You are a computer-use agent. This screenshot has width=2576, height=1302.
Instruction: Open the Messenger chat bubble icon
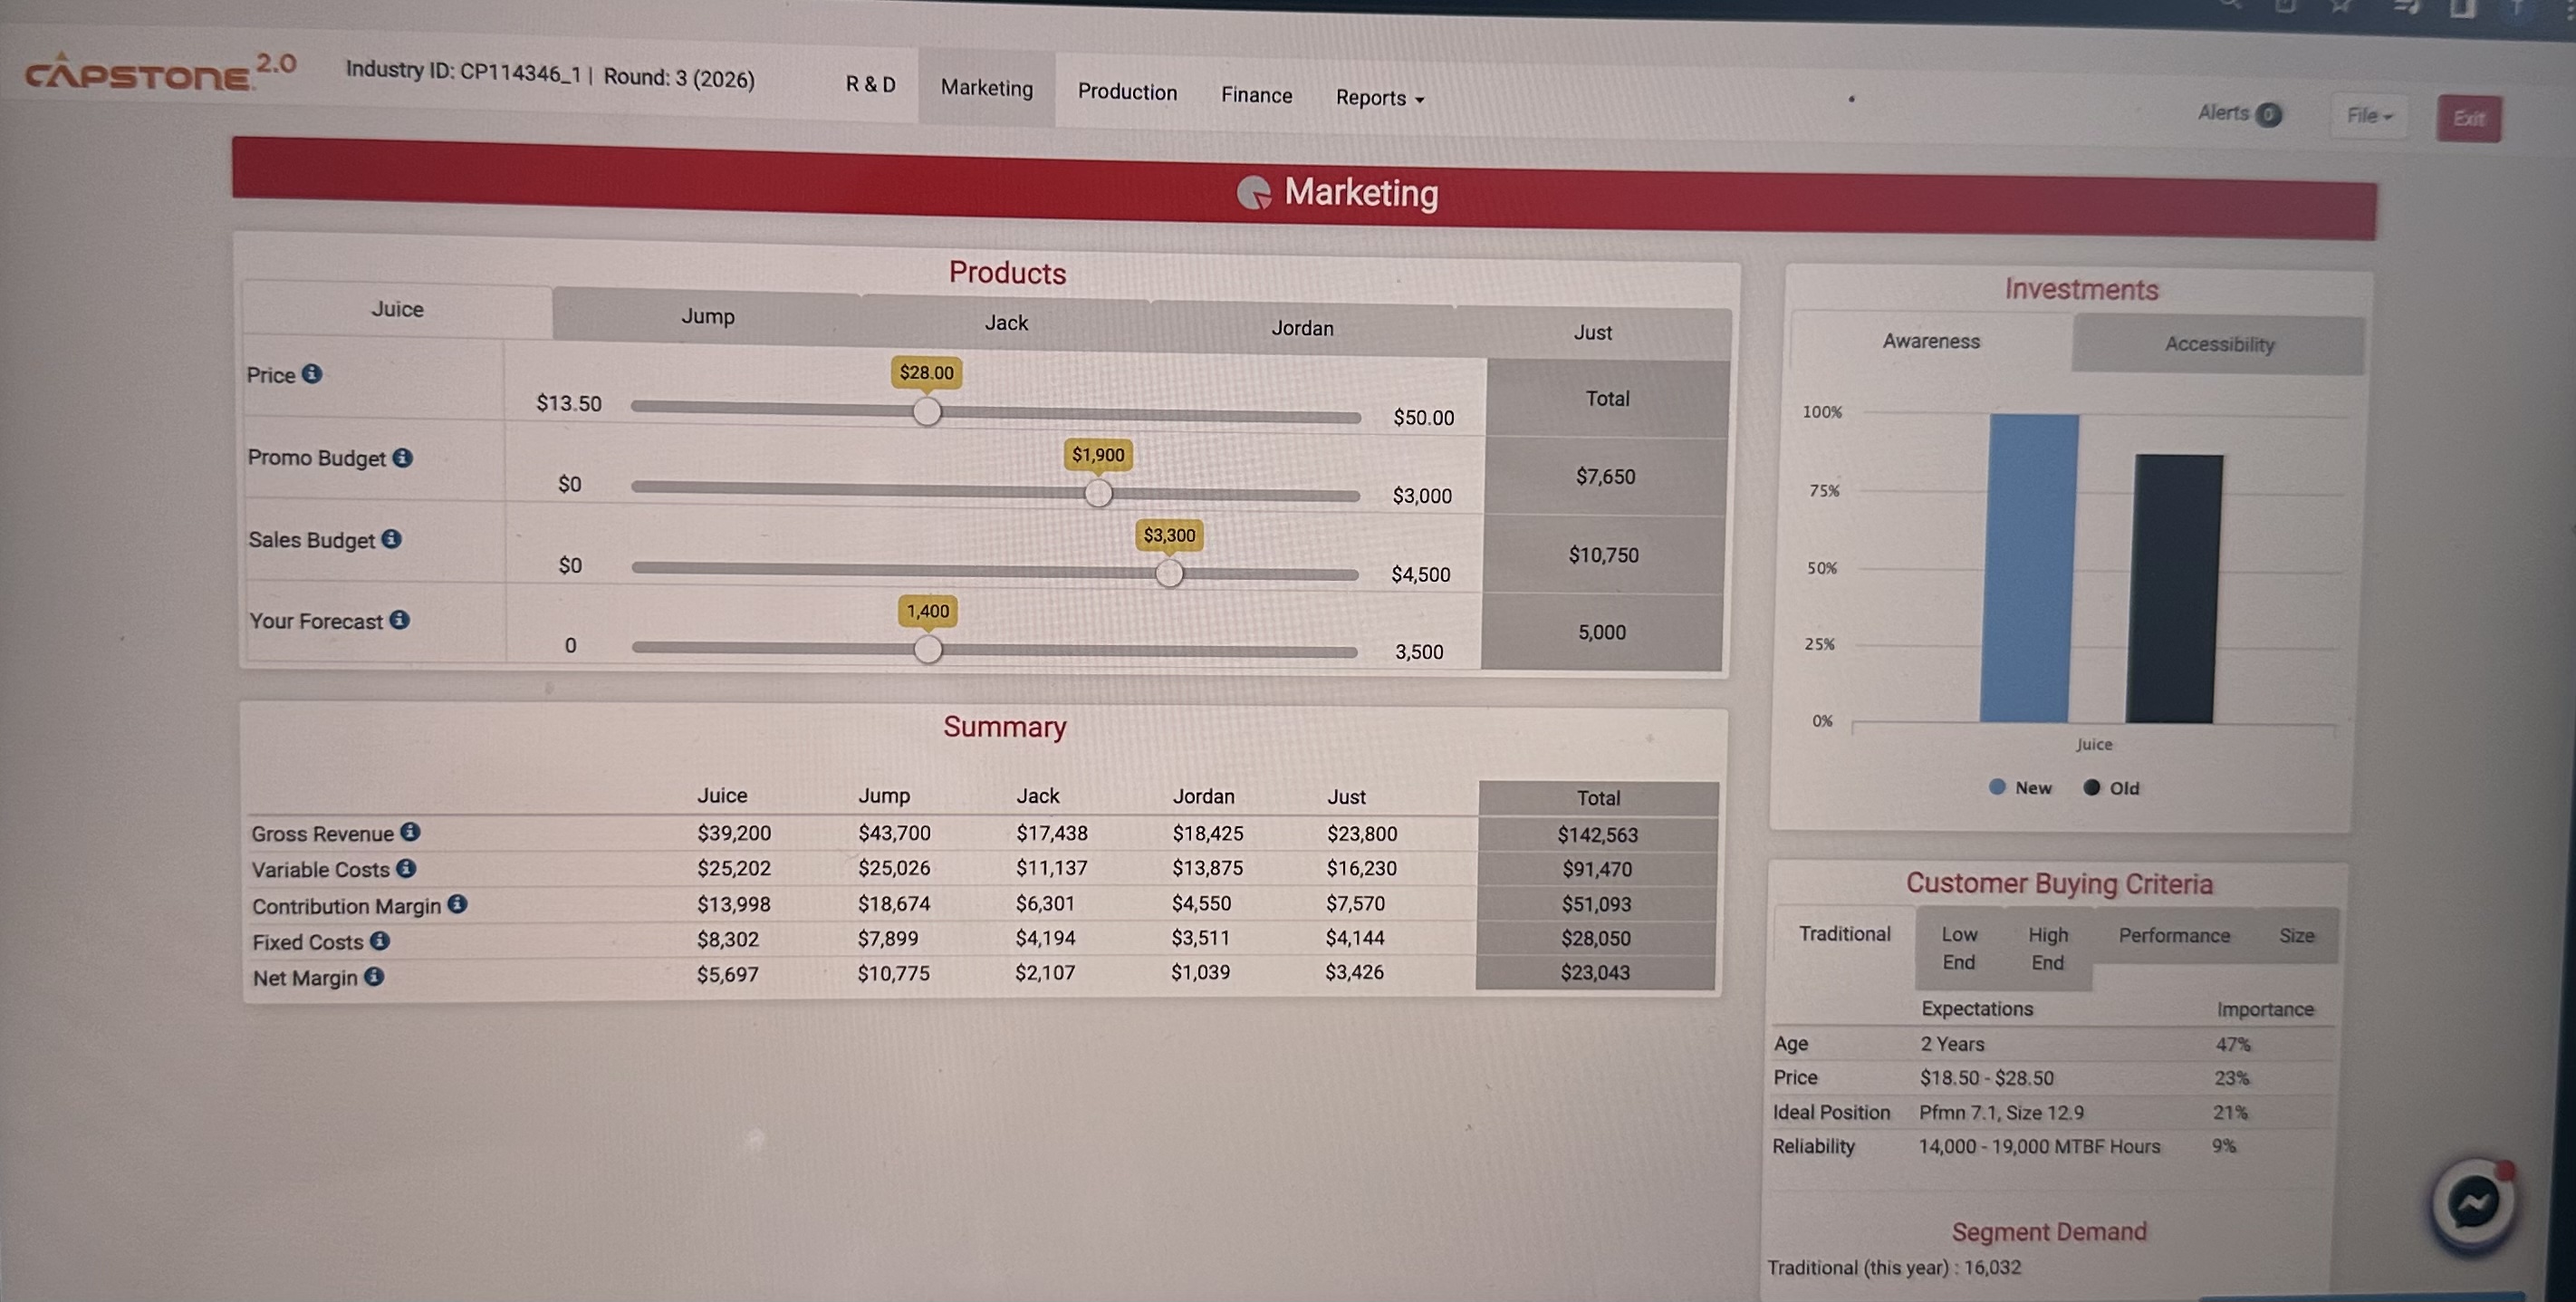pos(2472,1203)
